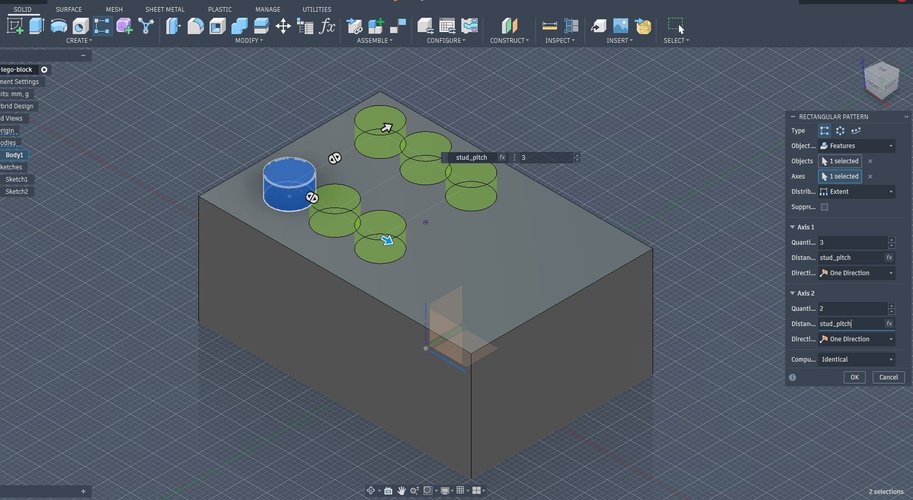
Task: Switch to the SURFACE tab
Action: click(x=69, y=9)
